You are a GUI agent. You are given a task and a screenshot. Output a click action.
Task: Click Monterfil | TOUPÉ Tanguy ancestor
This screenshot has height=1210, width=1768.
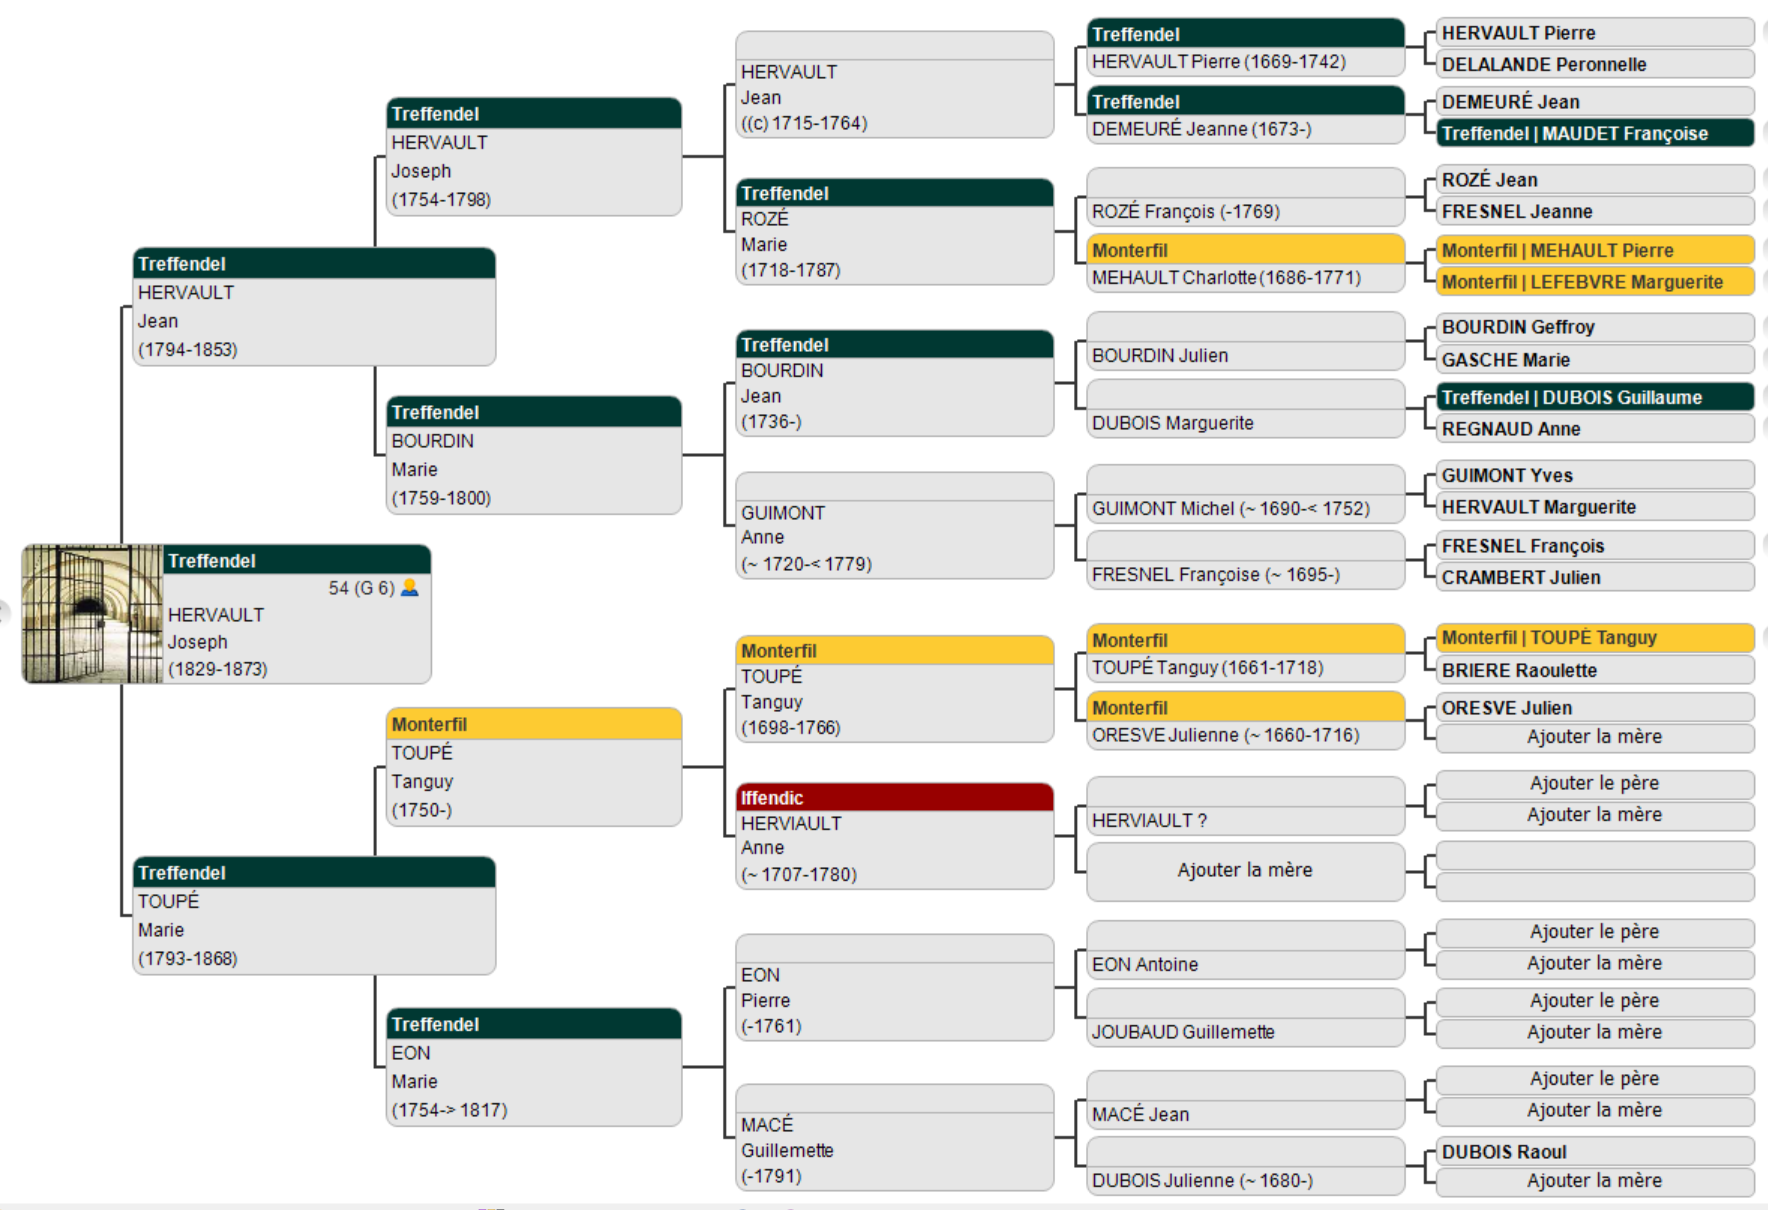[1594, 638]
